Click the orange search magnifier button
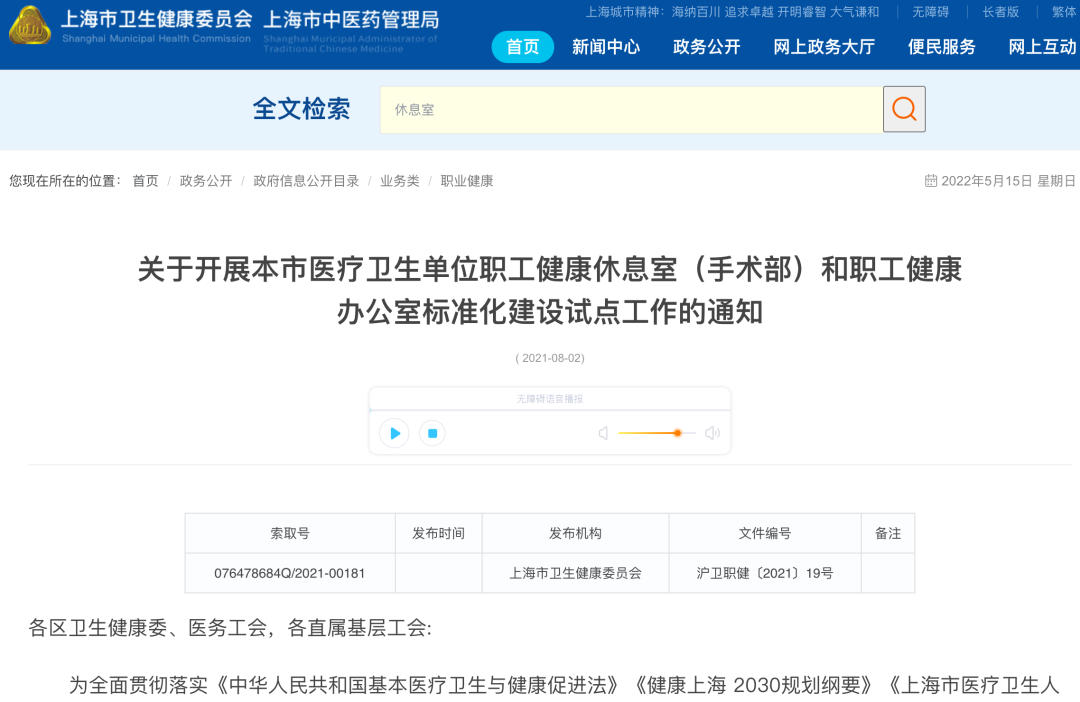This screenshot has width=1080, height=702. pos(904,109)
